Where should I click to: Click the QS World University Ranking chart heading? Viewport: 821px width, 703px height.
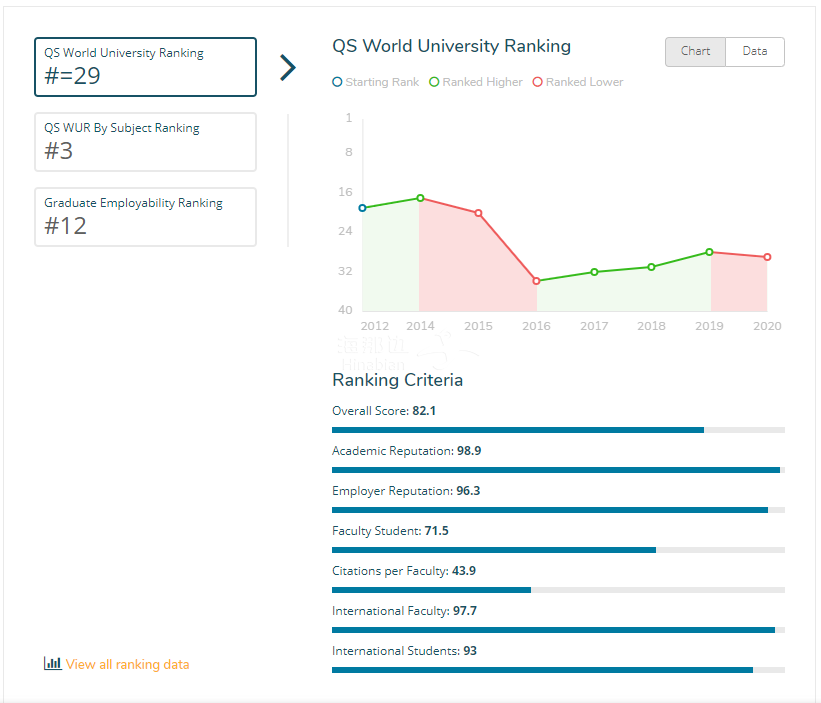(x=451, y=46)
